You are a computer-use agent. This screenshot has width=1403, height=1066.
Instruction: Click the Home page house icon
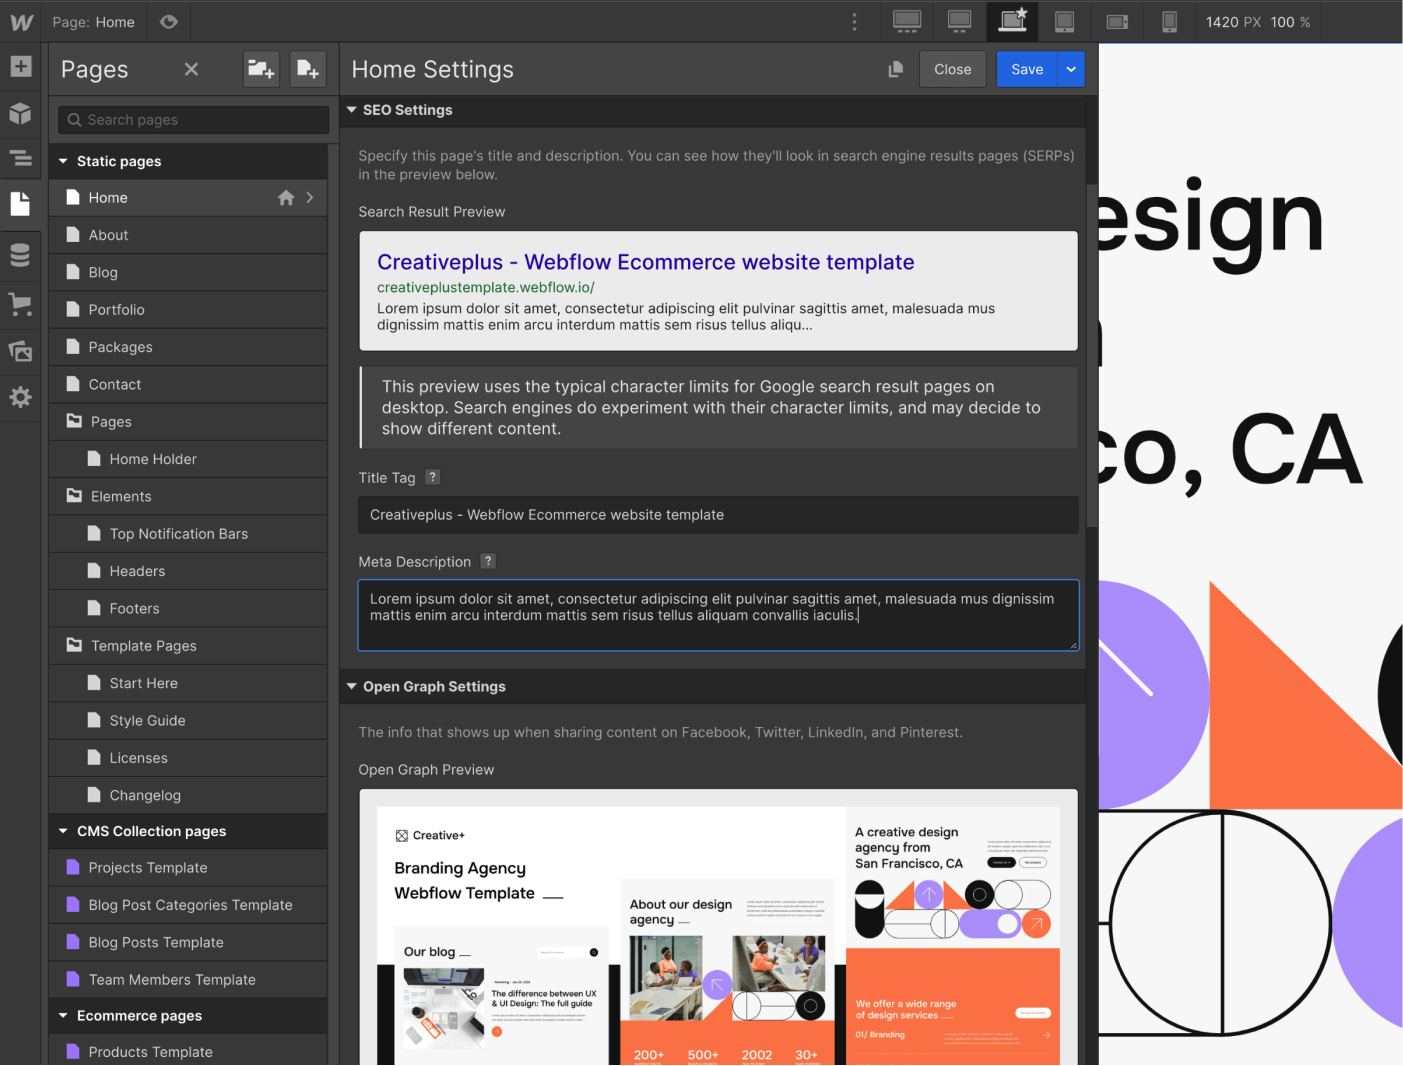click(x=286, y=198)
